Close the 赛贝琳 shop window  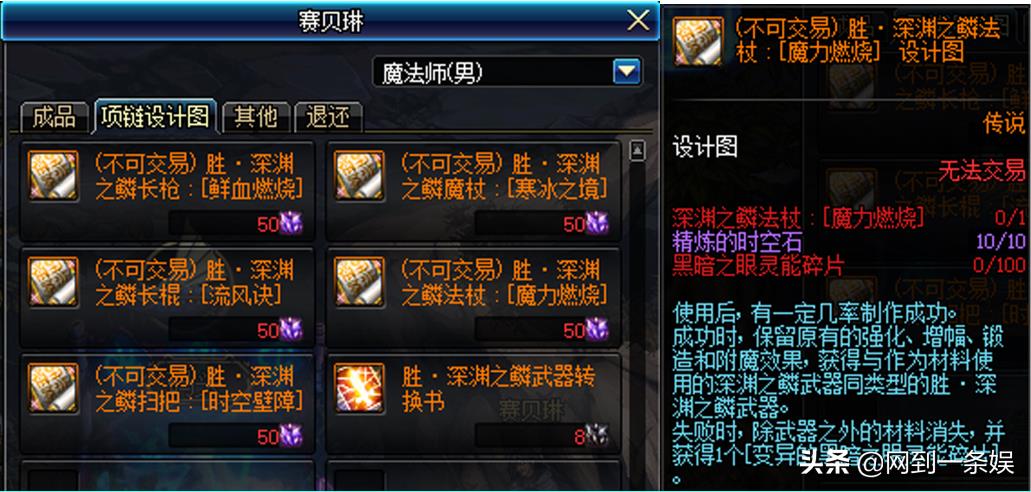pyautogui.click(x=638, y=21)
